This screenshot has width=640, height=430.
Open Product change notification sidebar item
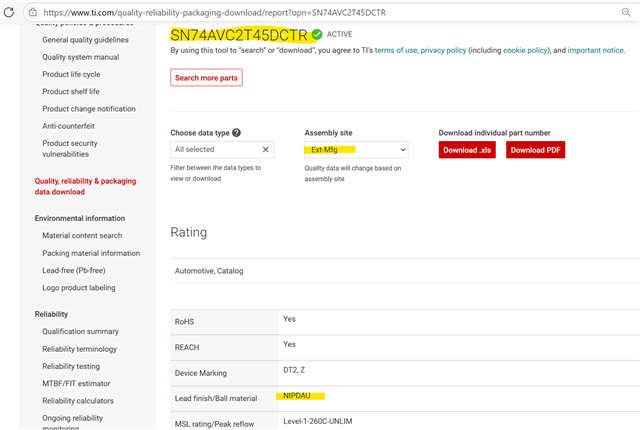[89, 109]
